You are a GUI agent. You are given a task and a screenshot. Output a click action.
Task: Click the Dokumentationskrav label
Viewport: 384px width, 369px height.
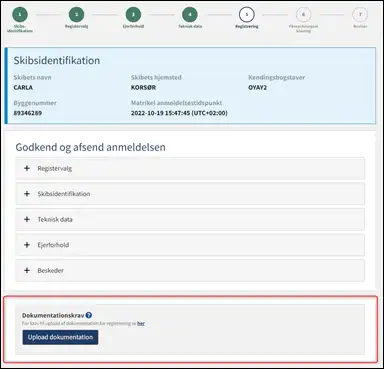[53, 315]
